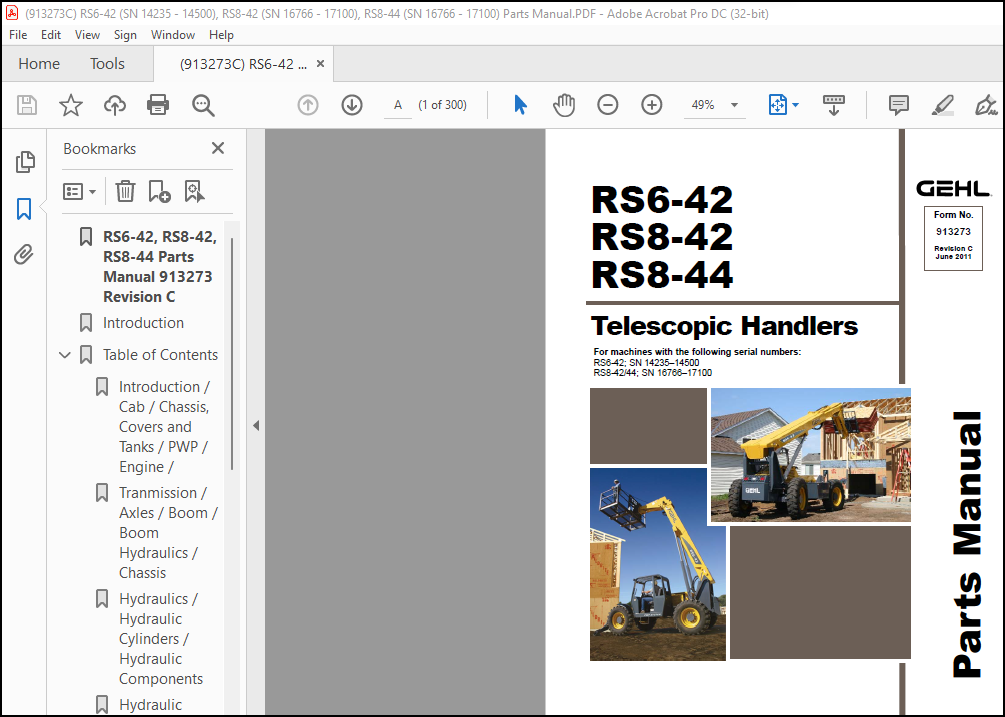1005x717 pixels.
Task: Click the Form No. 913273 box
Action: pyautogui.click(x=953, y=238)
